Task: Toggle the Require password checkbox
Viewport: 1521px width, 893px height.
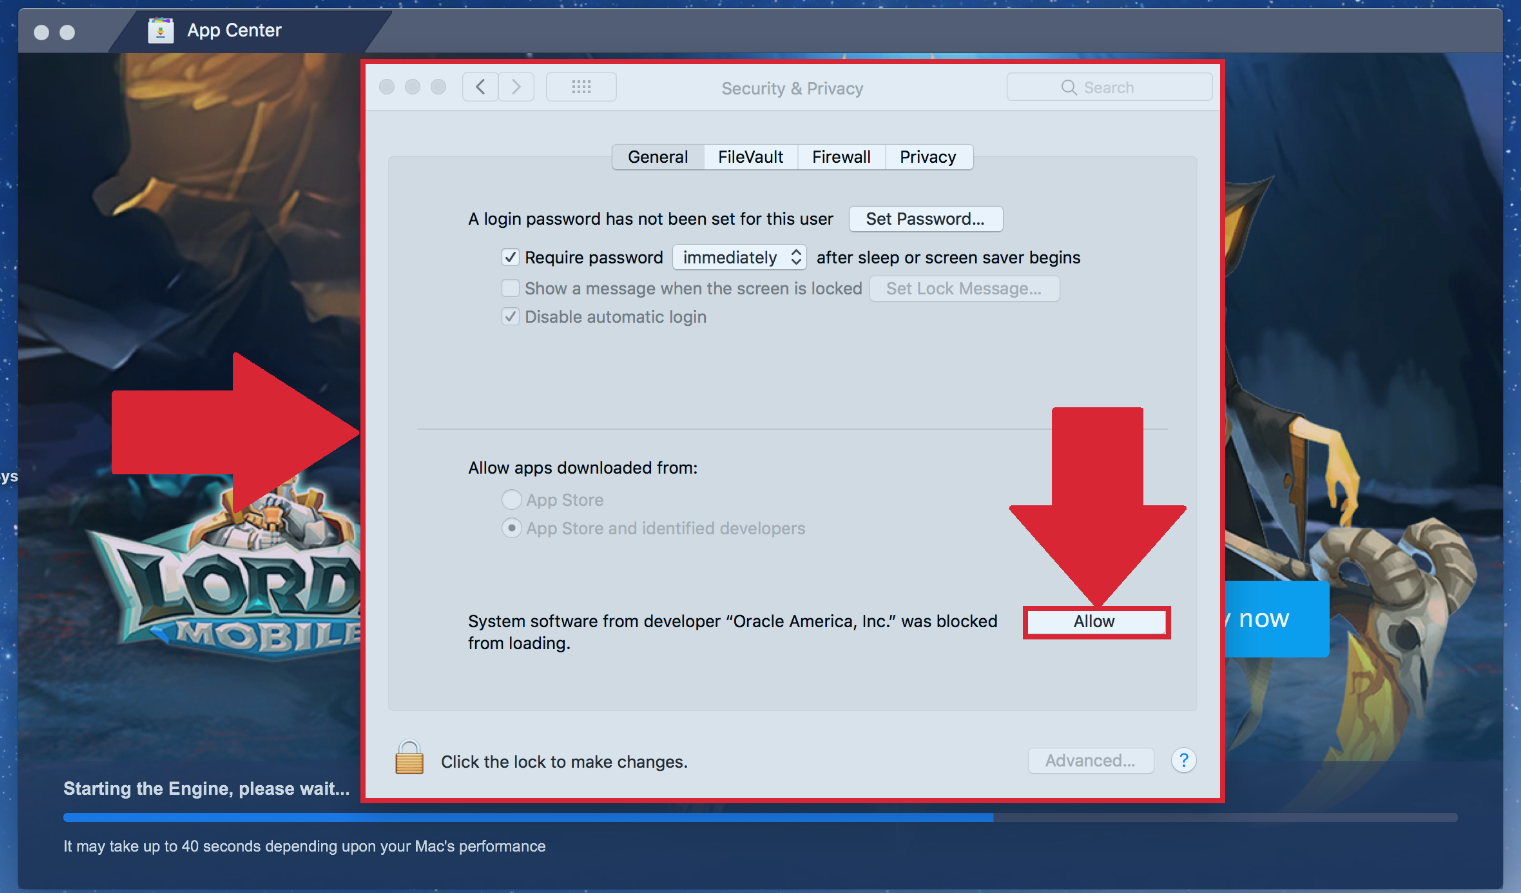Action: click(510, 257)
